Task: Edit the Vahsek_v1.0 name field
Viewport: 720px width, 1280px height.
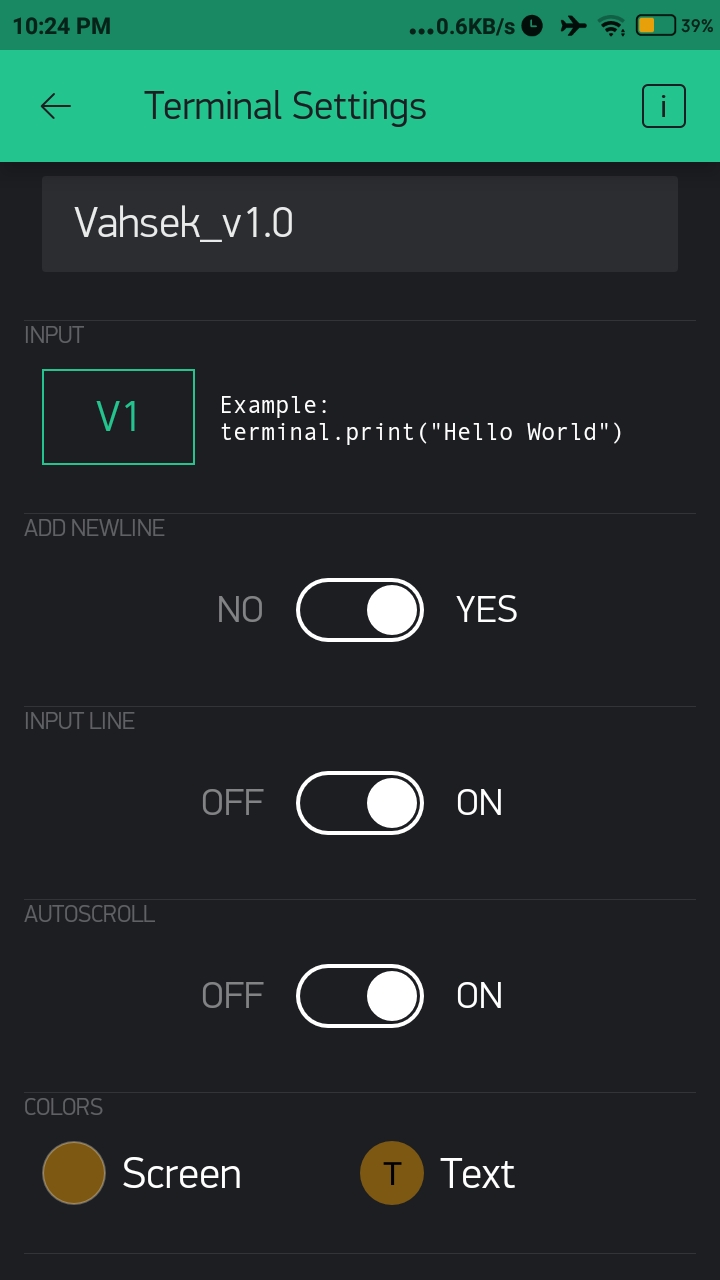Action: 360,223
